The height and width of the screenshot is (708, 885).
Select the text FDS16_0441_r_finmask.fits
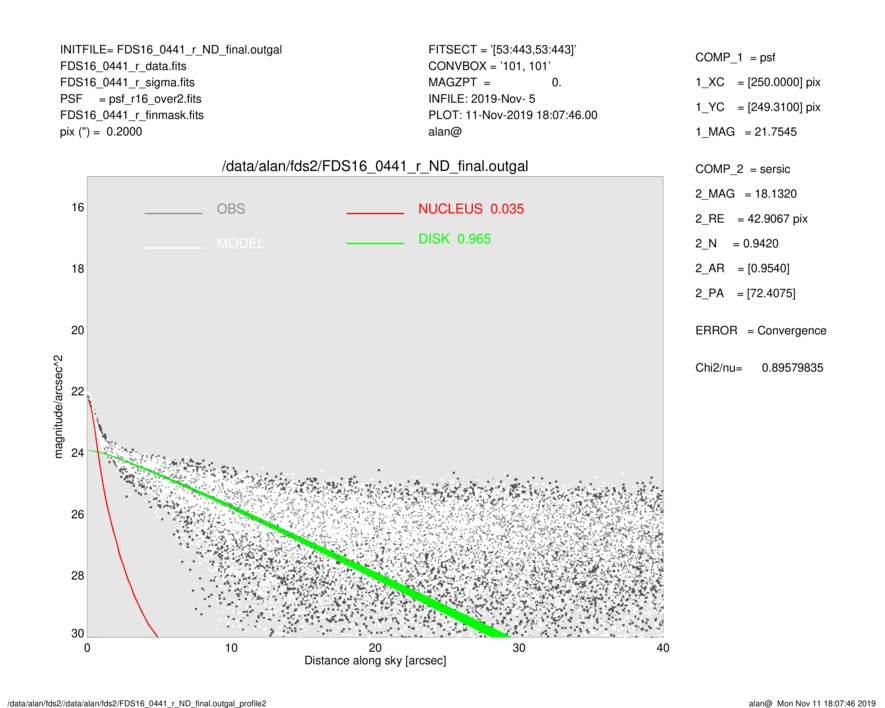pyautogui.click(x=132, y=115)
